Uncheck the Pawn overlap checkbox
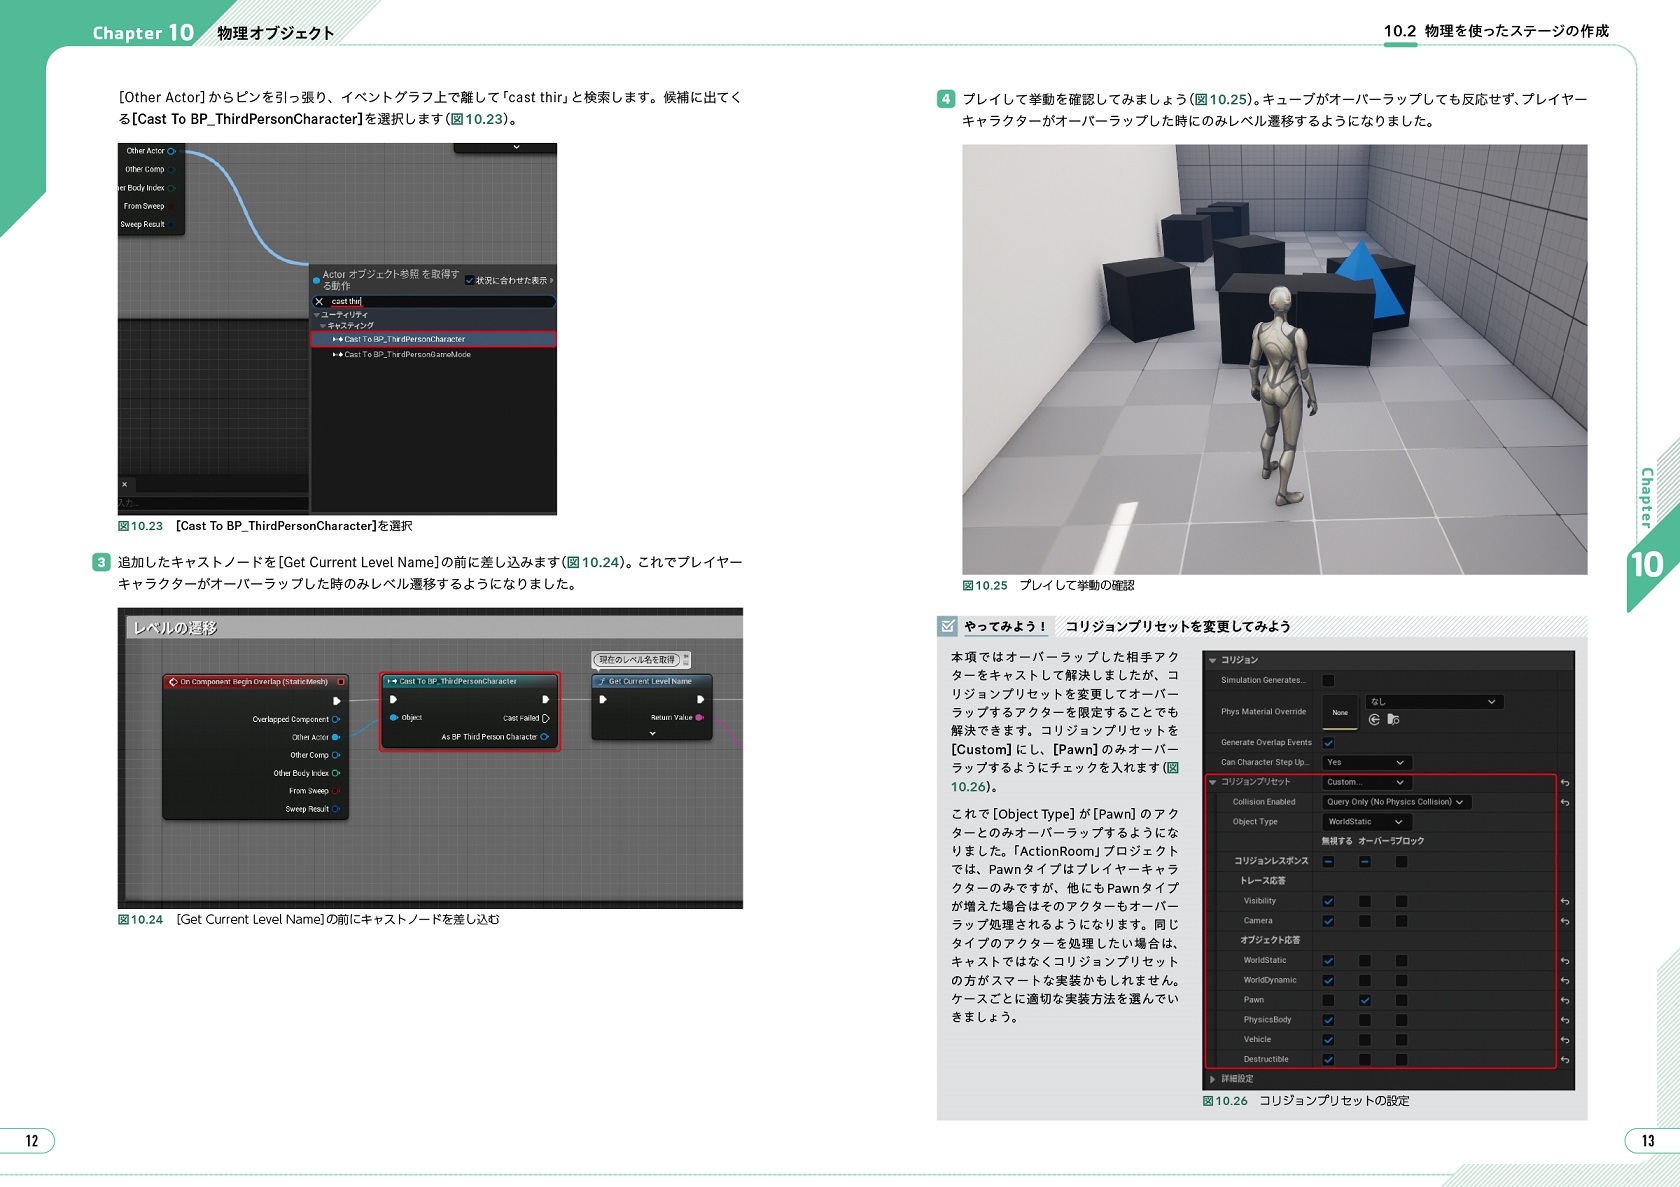Viewport: 1680px width, 1187px height. pyautogui.click(x=1365, y=1000)
